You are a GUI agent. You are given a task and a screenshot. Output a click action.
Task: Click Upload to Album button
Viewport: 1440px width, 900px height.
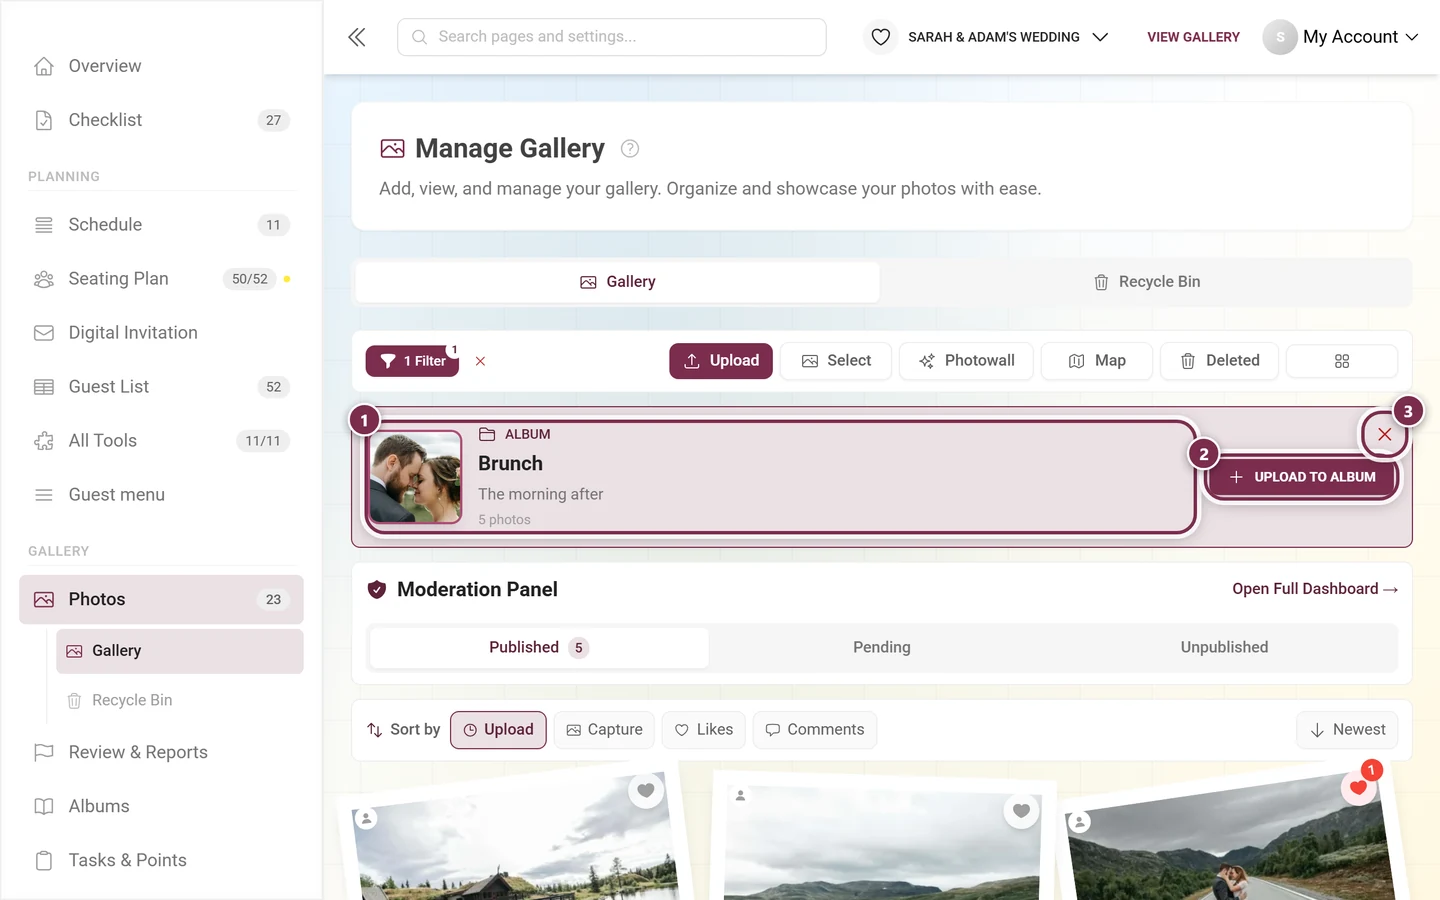click(x=1302, y=477)
